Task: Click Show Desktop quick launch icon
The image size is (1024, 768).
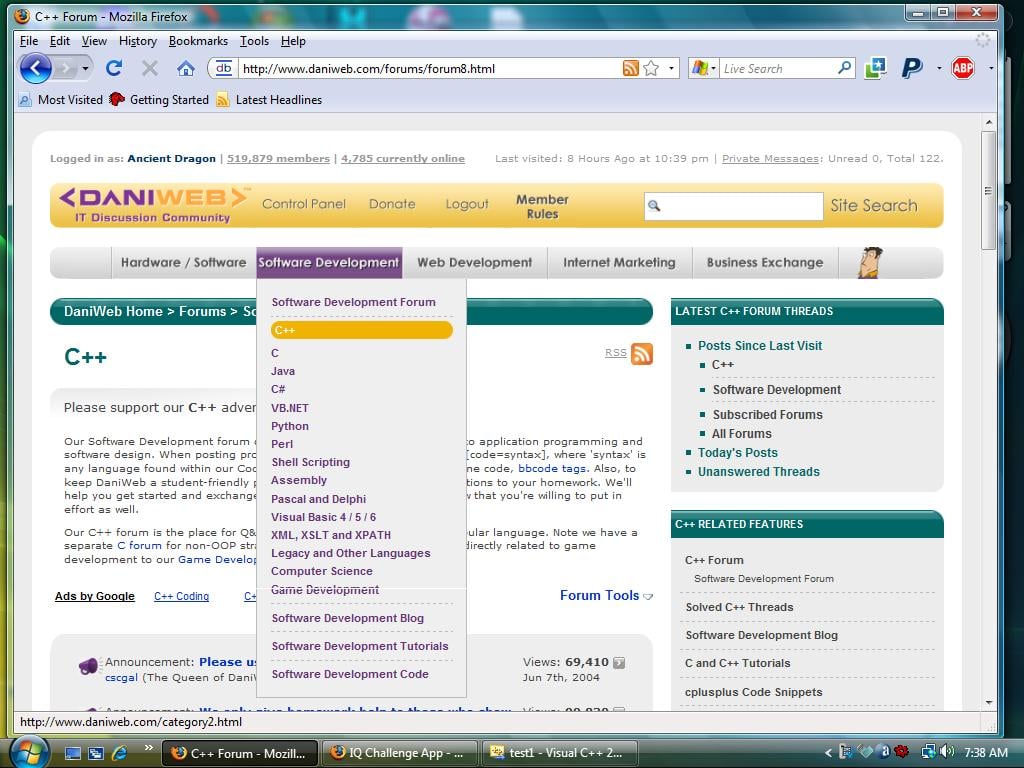Action: [72, 753]
